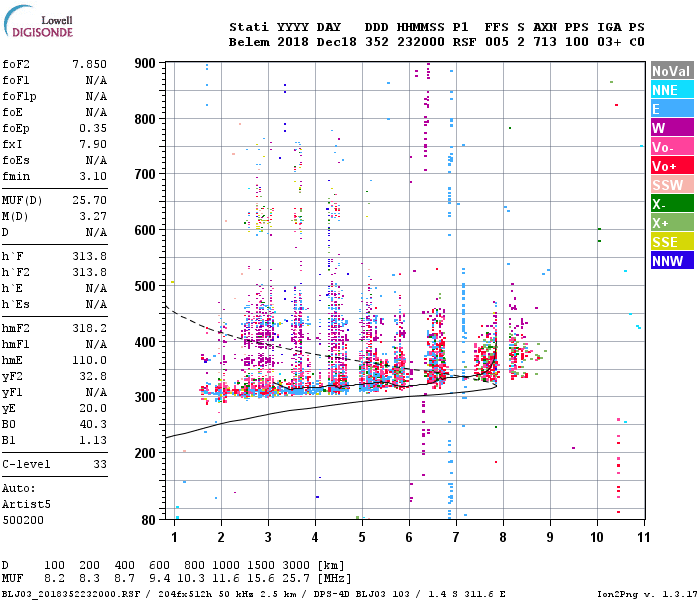
Task: Click the Lowell Digisonde logo
Action: point(38,22)
